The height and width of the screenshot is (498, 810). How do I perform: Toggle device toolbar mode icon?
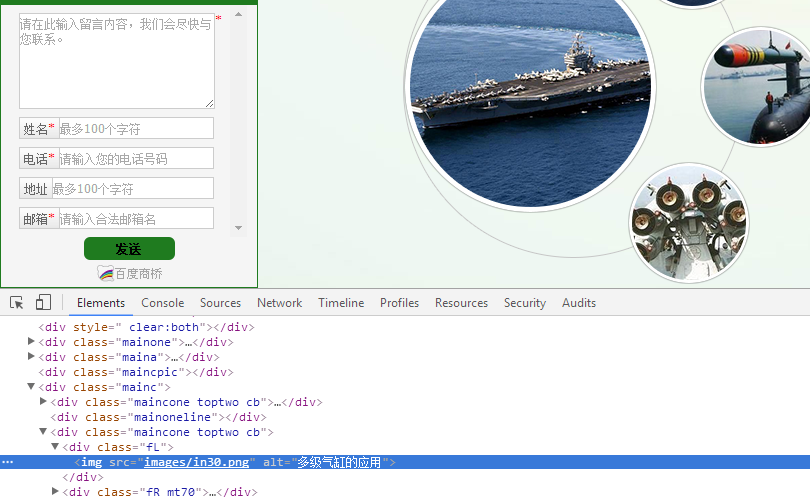tap(43, 302)
